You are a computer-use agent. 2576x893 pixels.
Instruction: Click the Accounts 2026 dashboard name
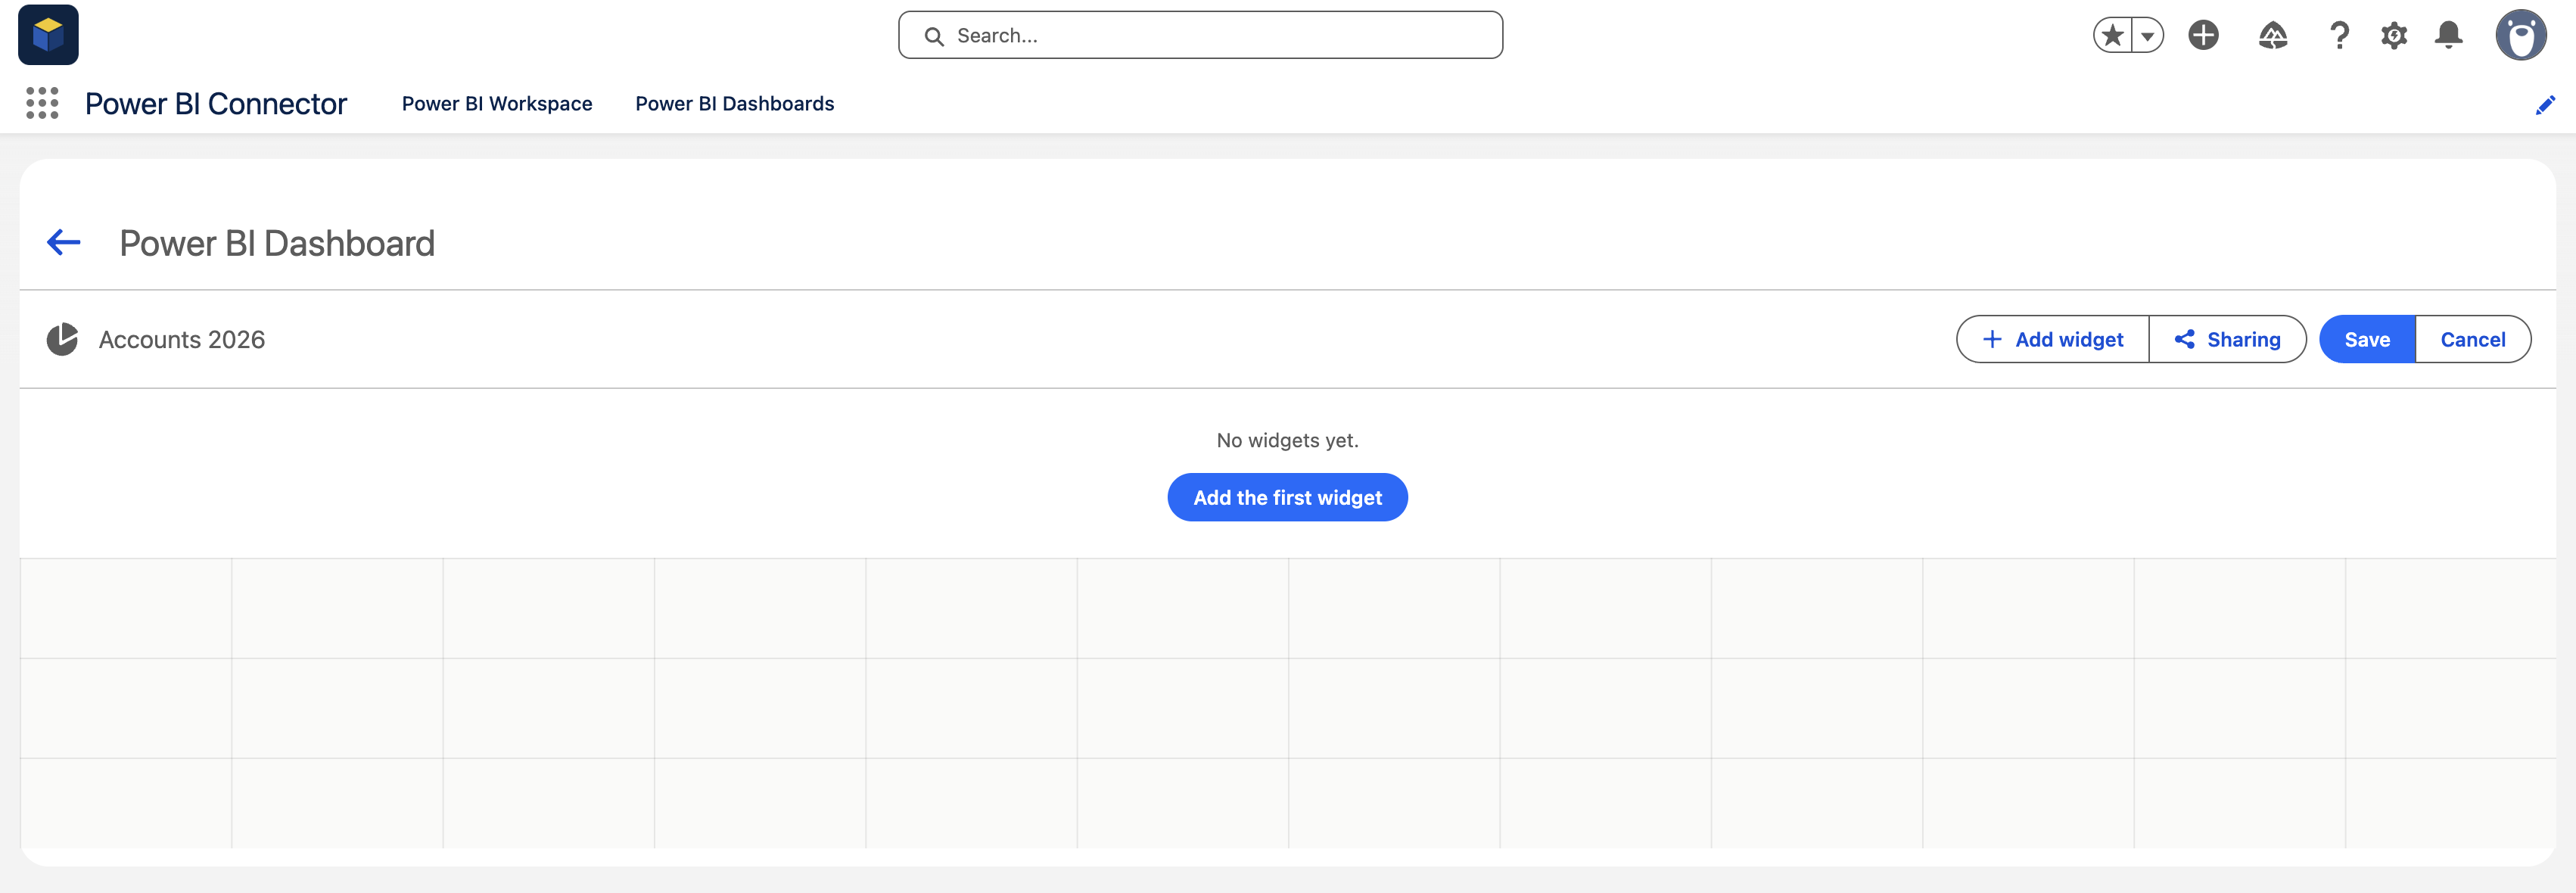[x=182, y=339]
